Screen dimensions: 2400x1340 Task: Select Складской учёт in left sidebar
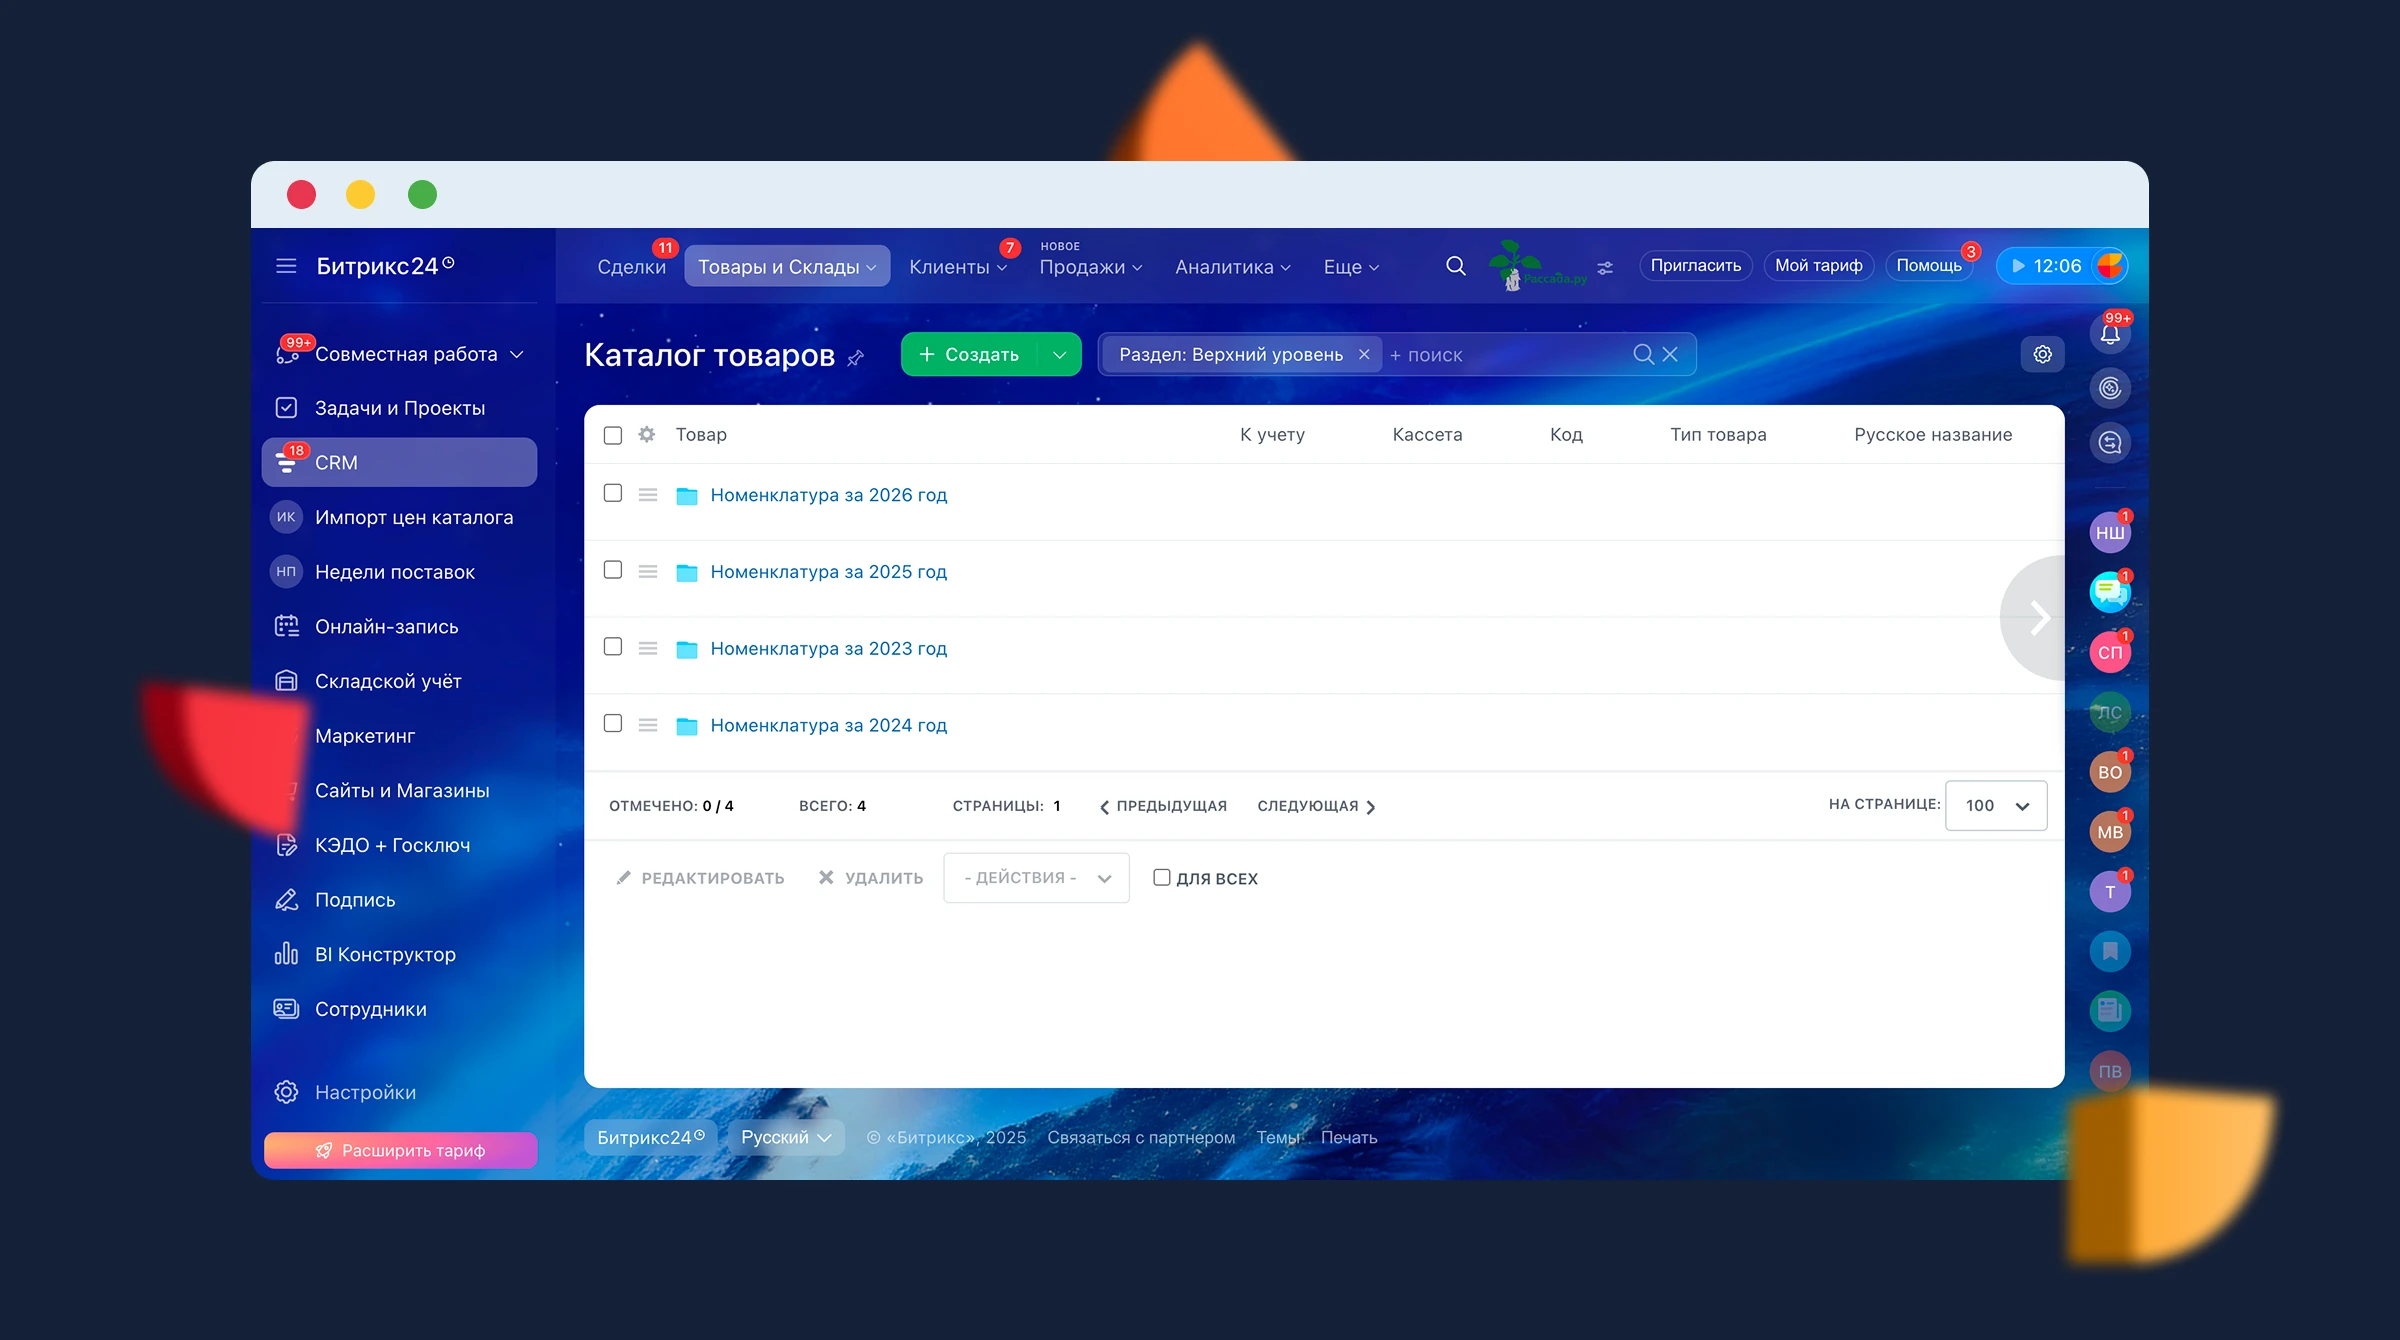click(388, 681)
